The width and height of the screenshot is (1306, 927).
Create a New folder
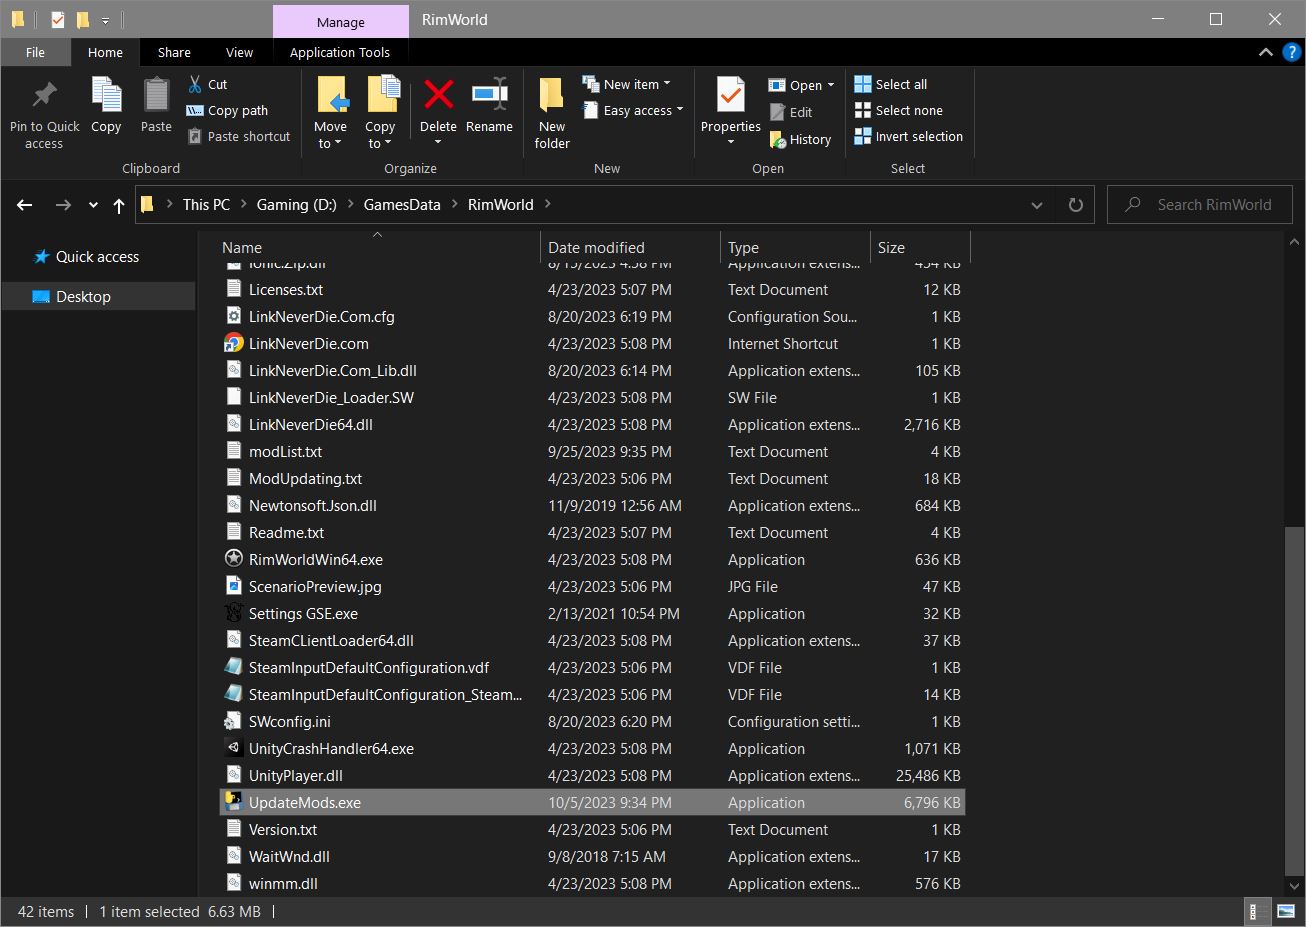point(551,112)
